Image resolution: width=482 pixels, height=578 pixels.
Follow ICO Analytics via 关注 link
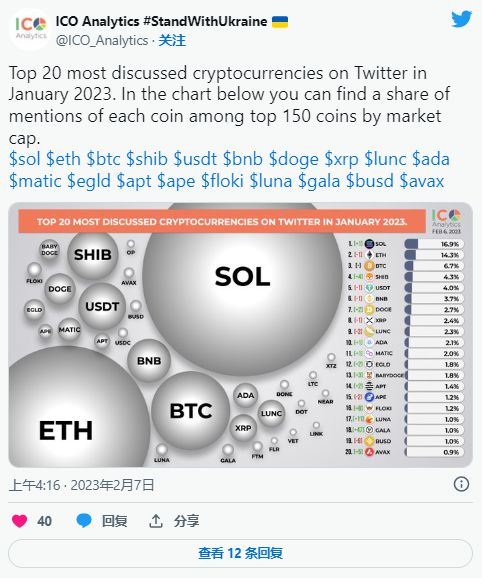(x=172, y=40)
